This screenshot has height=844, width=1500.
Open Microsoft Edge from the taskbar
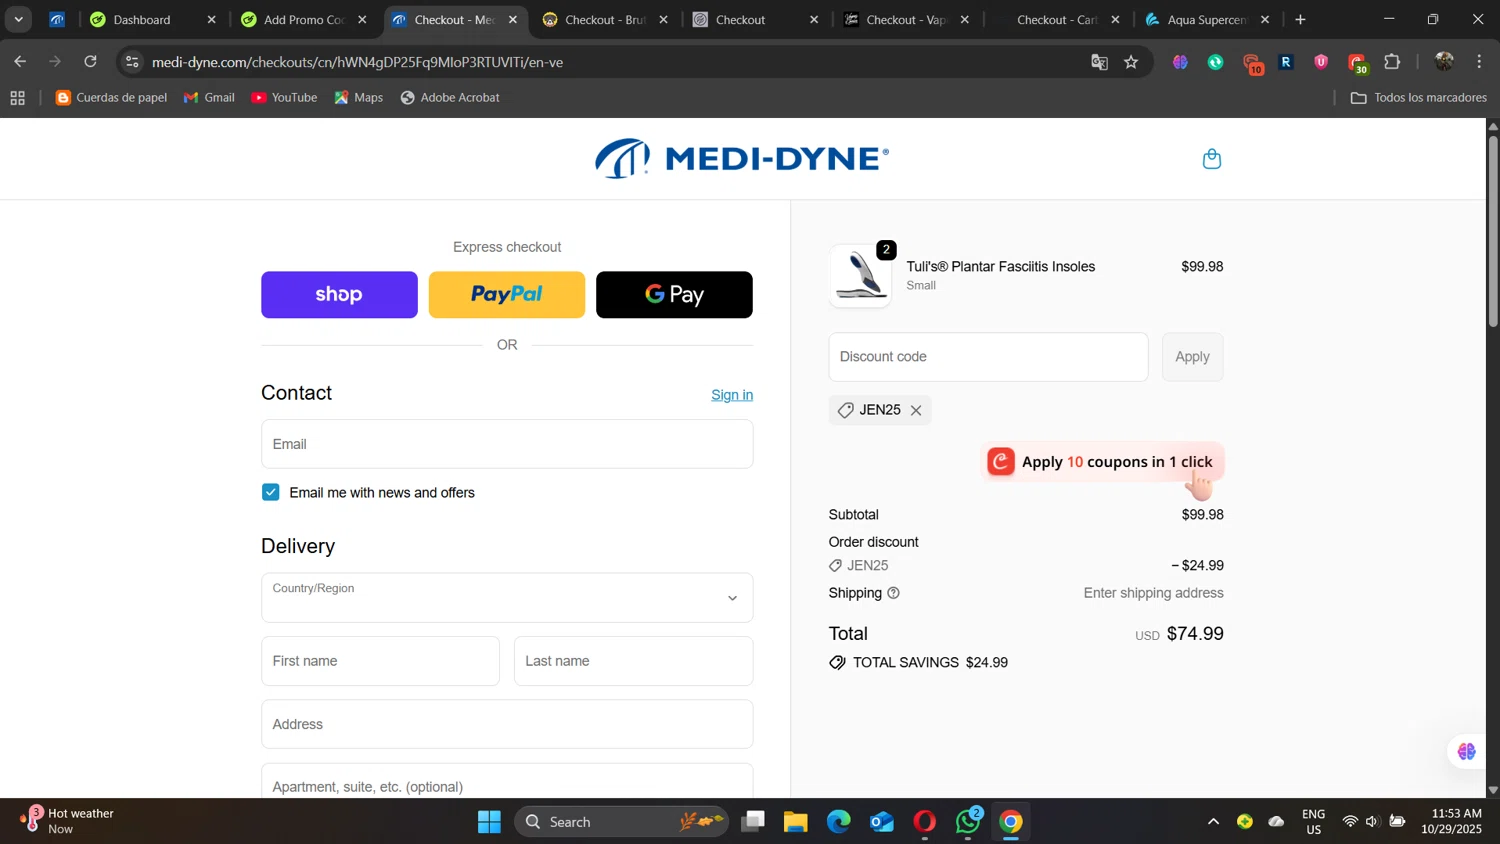pos(838,822)
